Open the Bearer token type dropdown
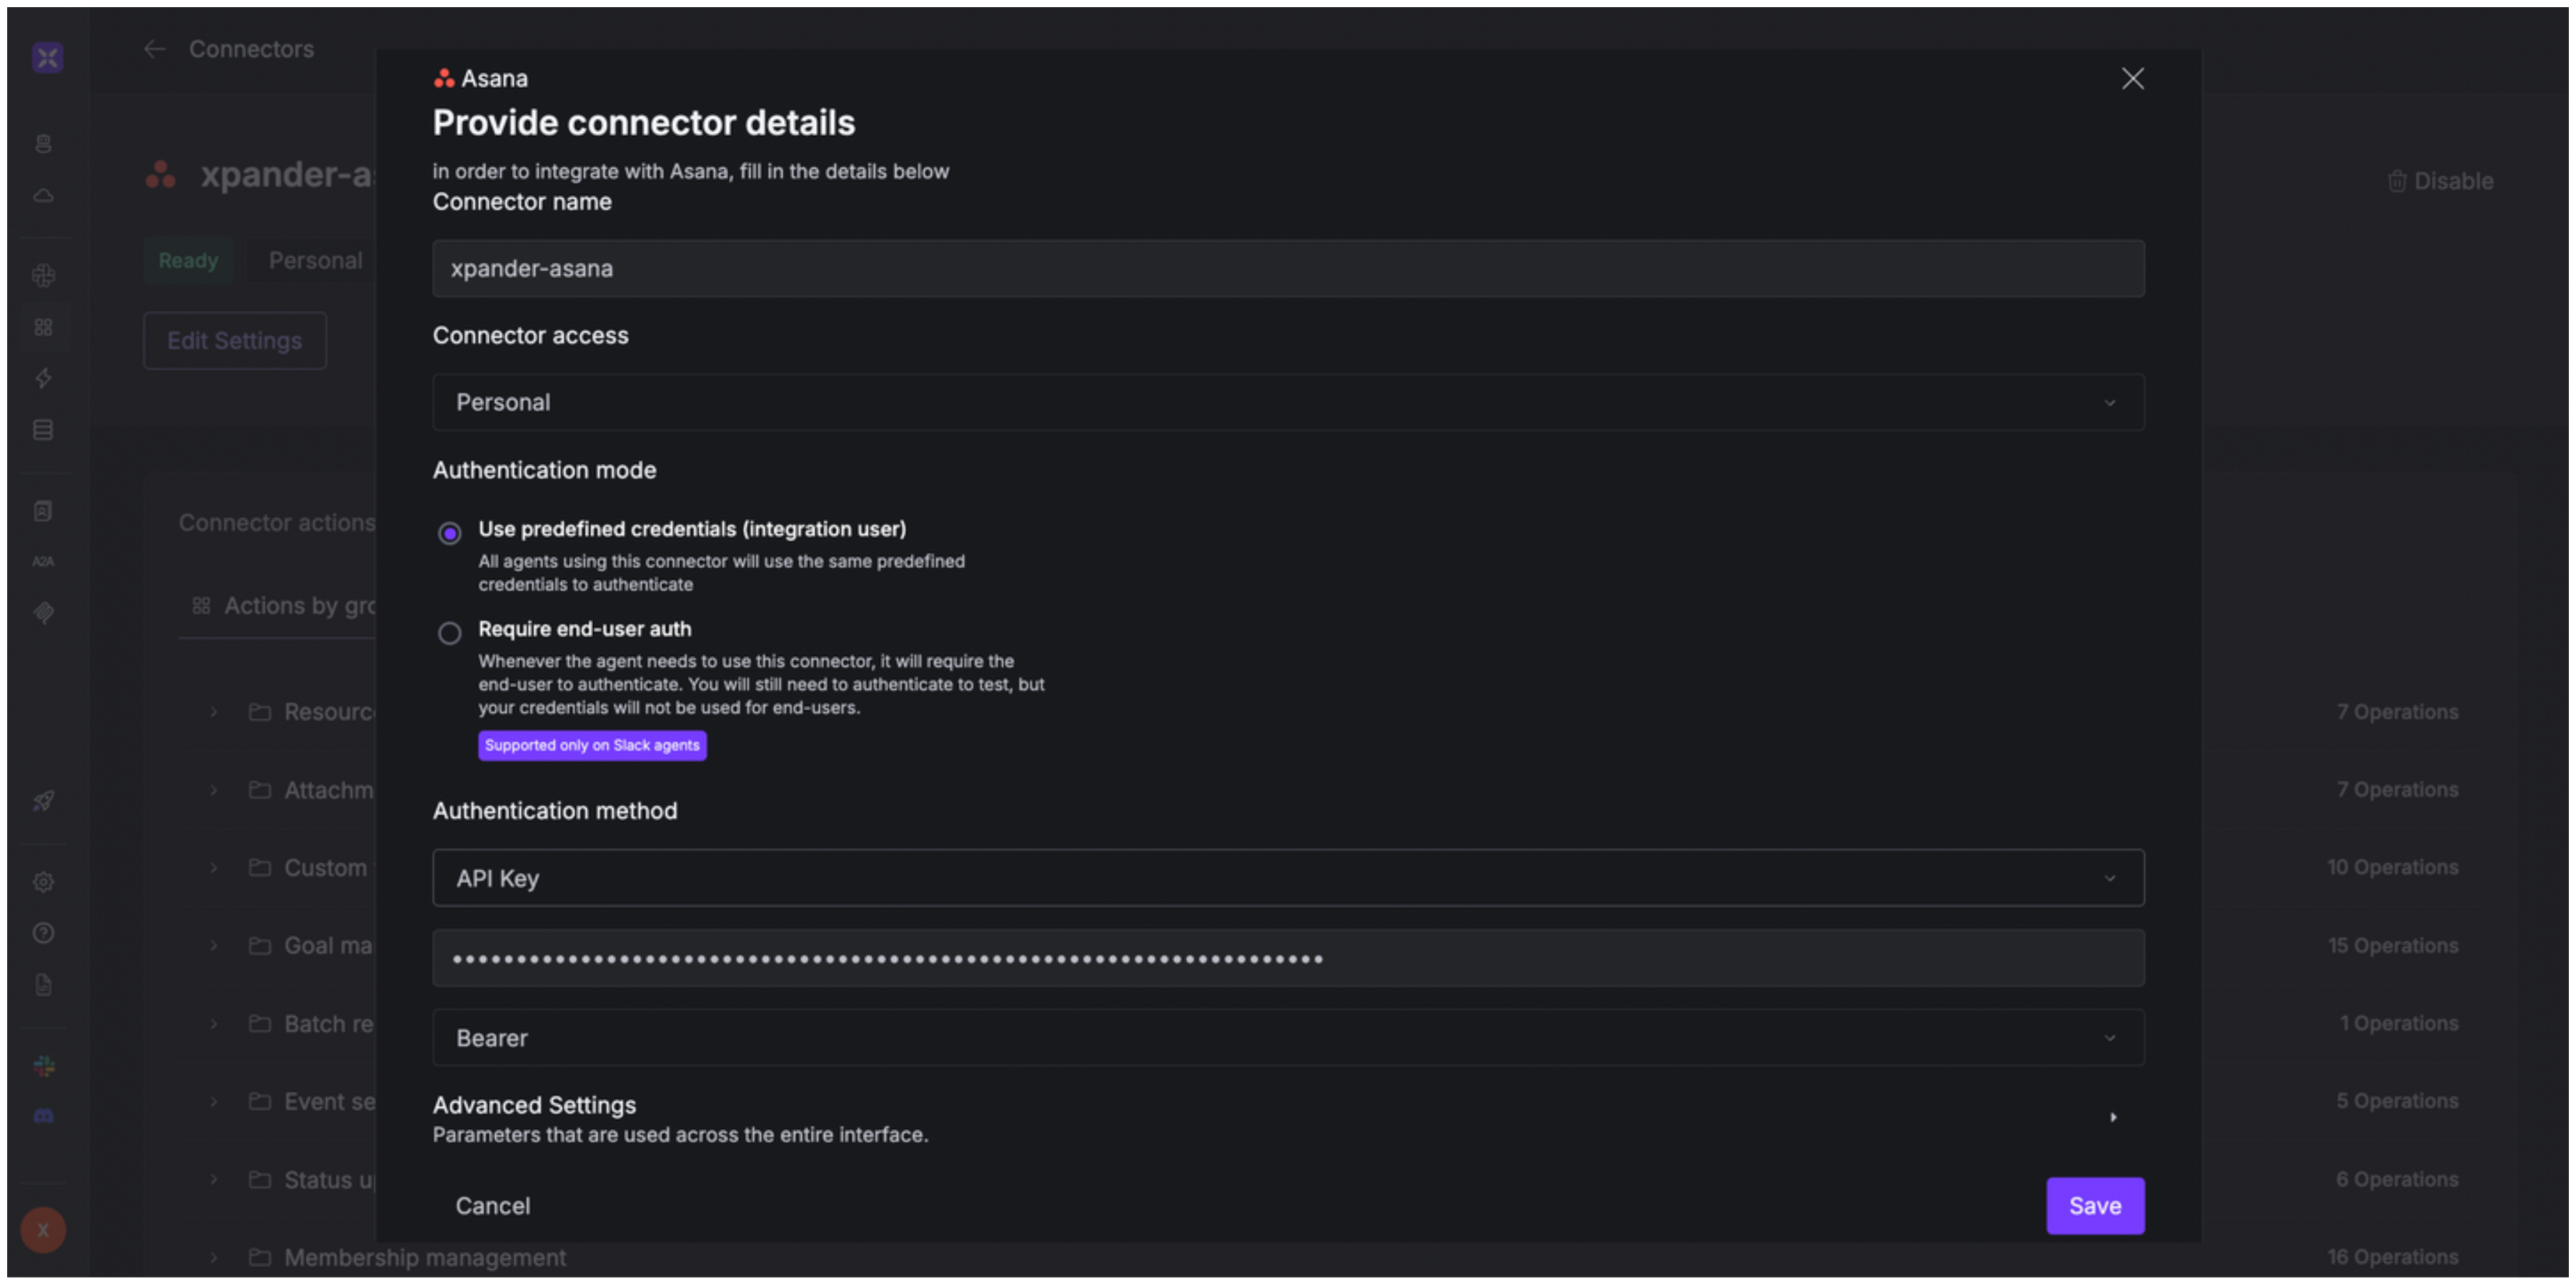Viewport: 2576px width, 1284px height. click(1288, 1038)
